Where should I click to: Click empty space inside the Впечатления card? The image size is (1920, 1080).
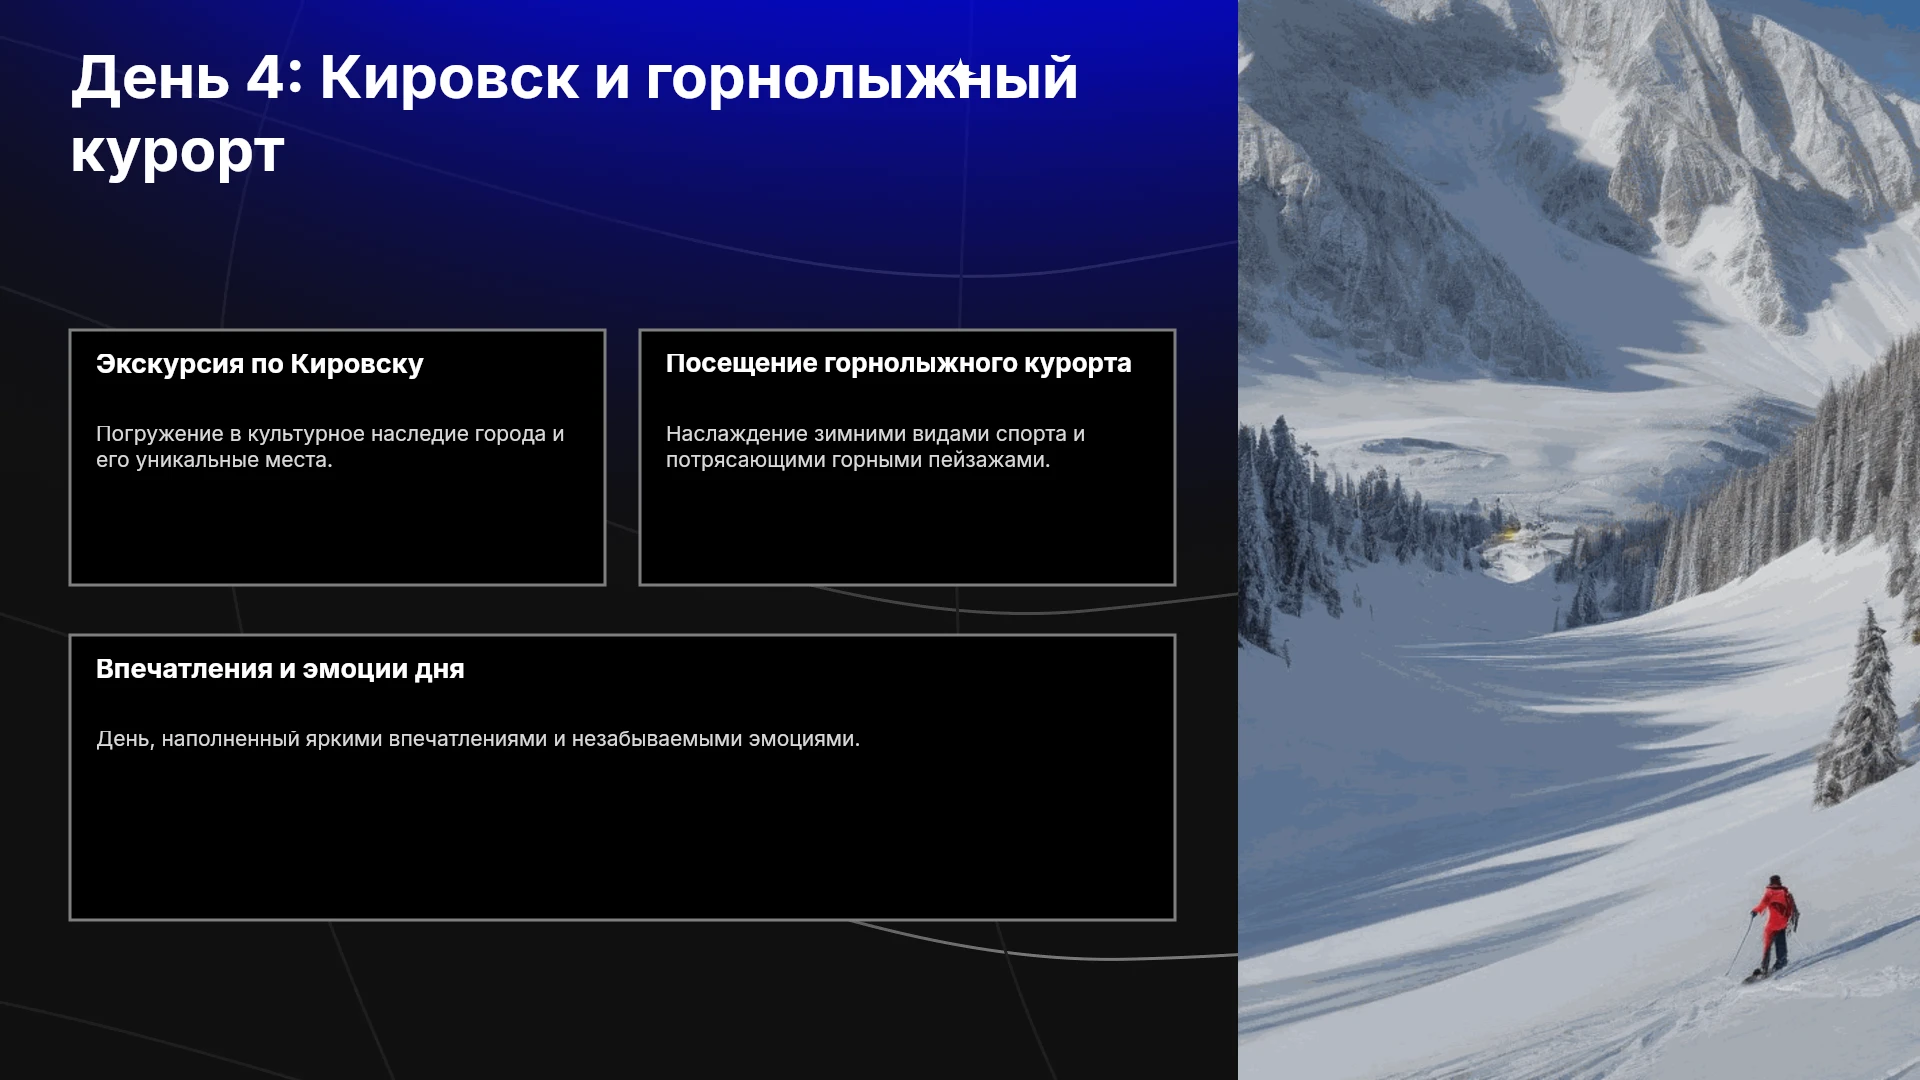[x=622, y=835]
